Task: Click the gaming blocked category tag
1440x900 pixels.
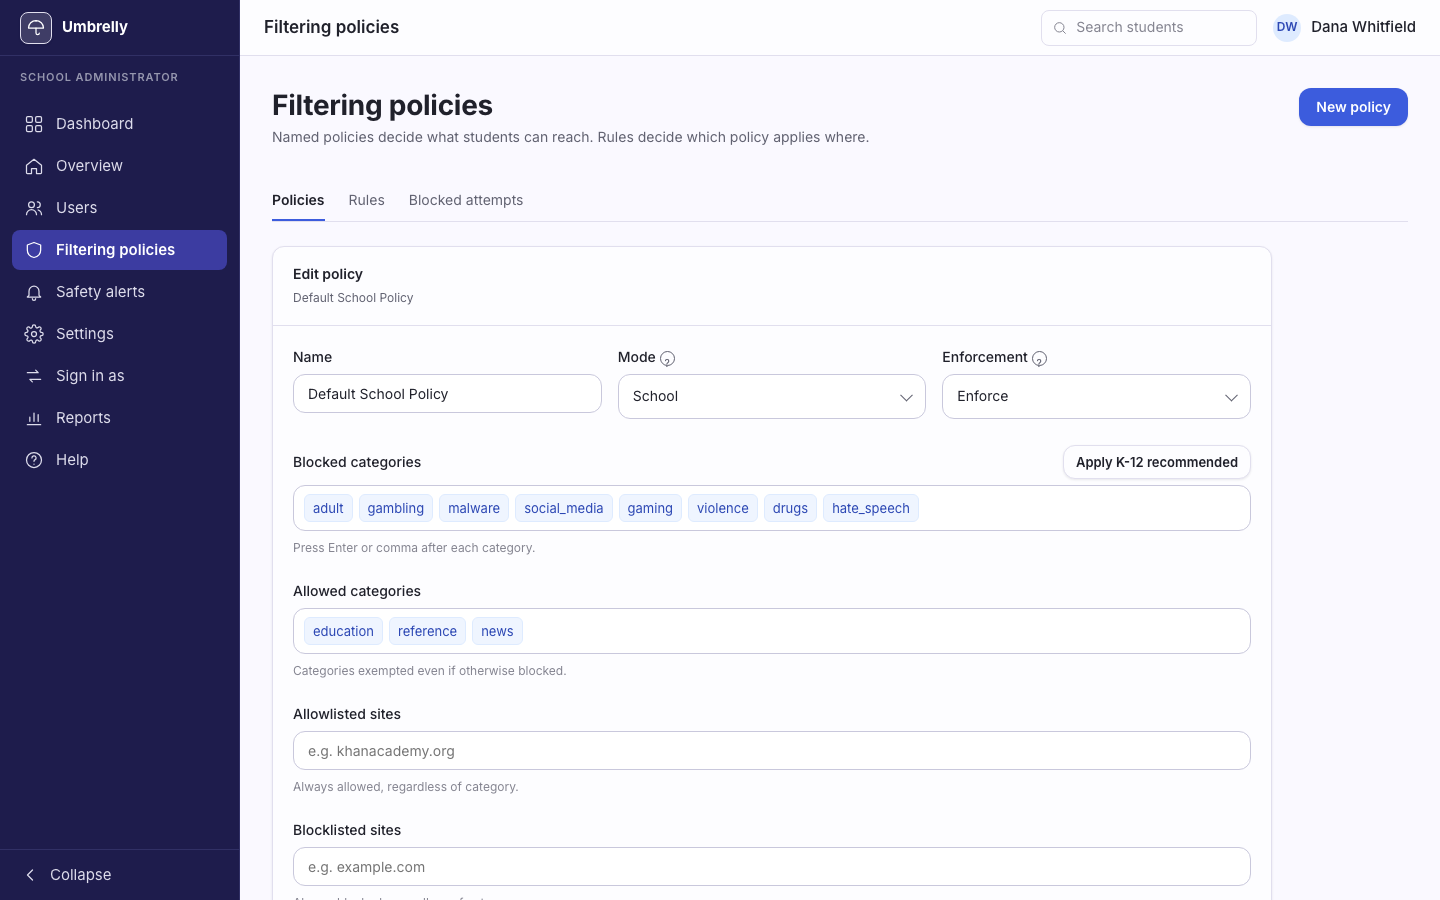Action: 650,508
